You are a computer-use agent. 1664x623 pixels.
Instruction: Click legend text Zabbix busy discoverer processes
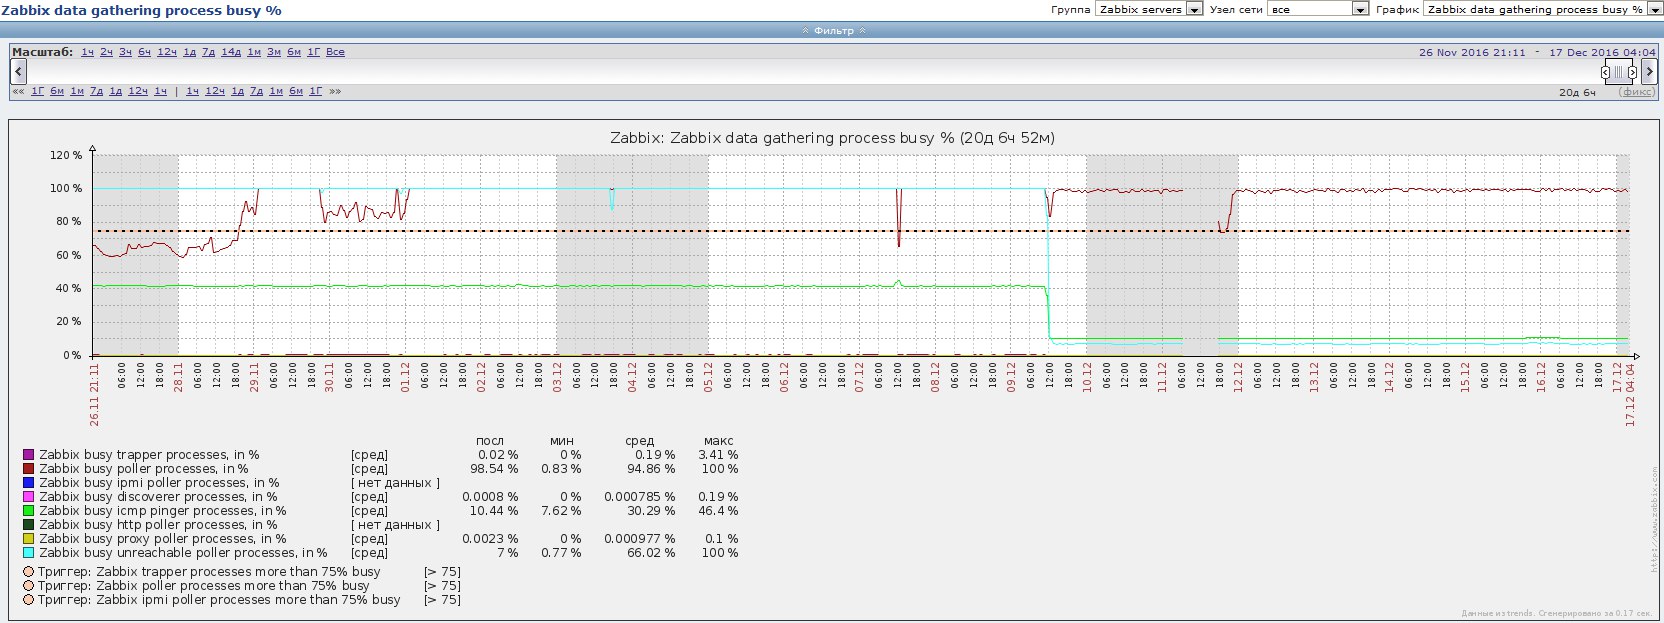158,497
